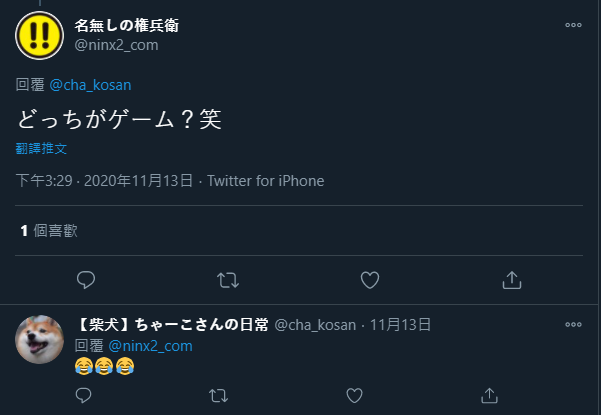The height and width of the screenshot is (415, 601).
Task: Open more options on main tweet
Action: (573, 25)
